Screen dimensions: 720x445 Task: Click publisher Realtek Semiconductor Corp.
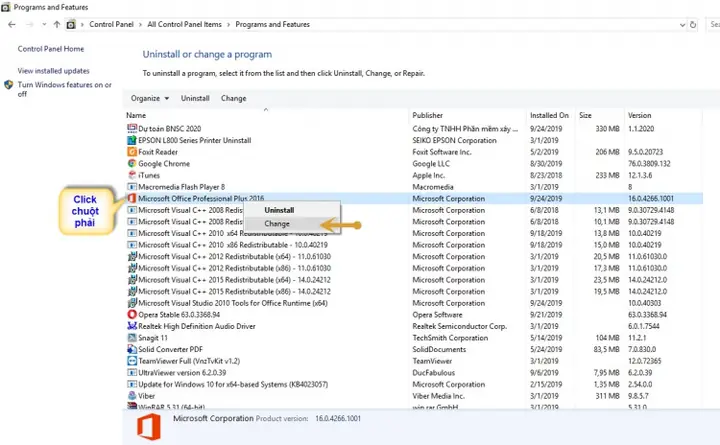coord(460,326)
